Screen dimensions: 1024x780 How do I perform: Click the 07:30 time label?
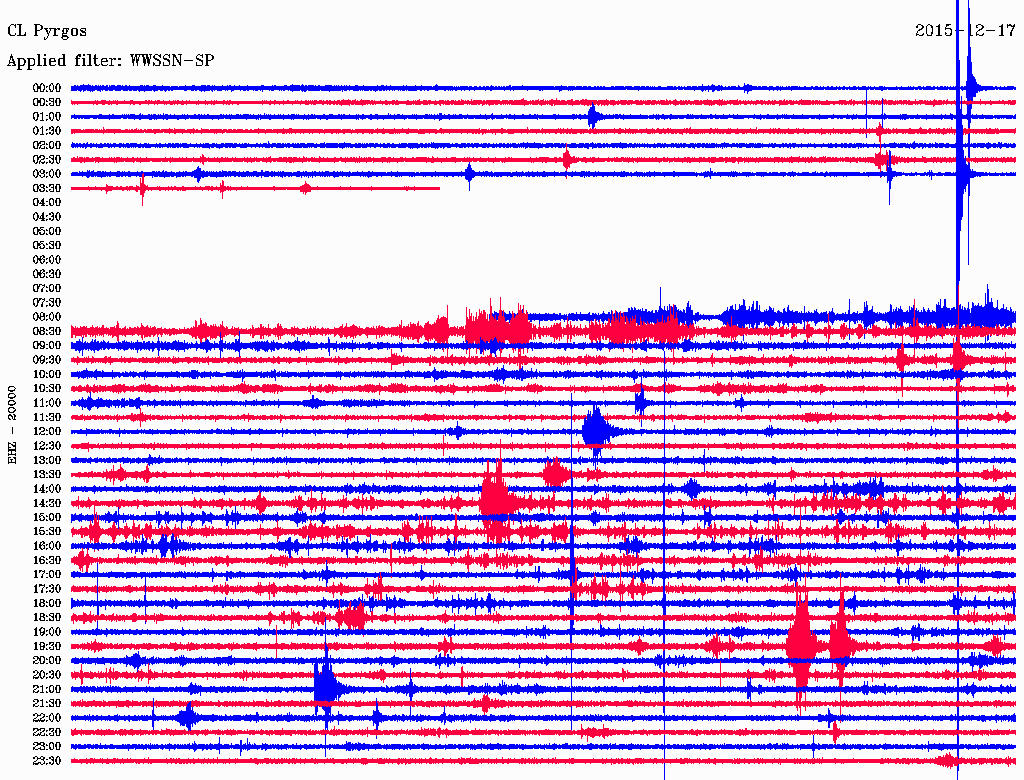point(47,302)
